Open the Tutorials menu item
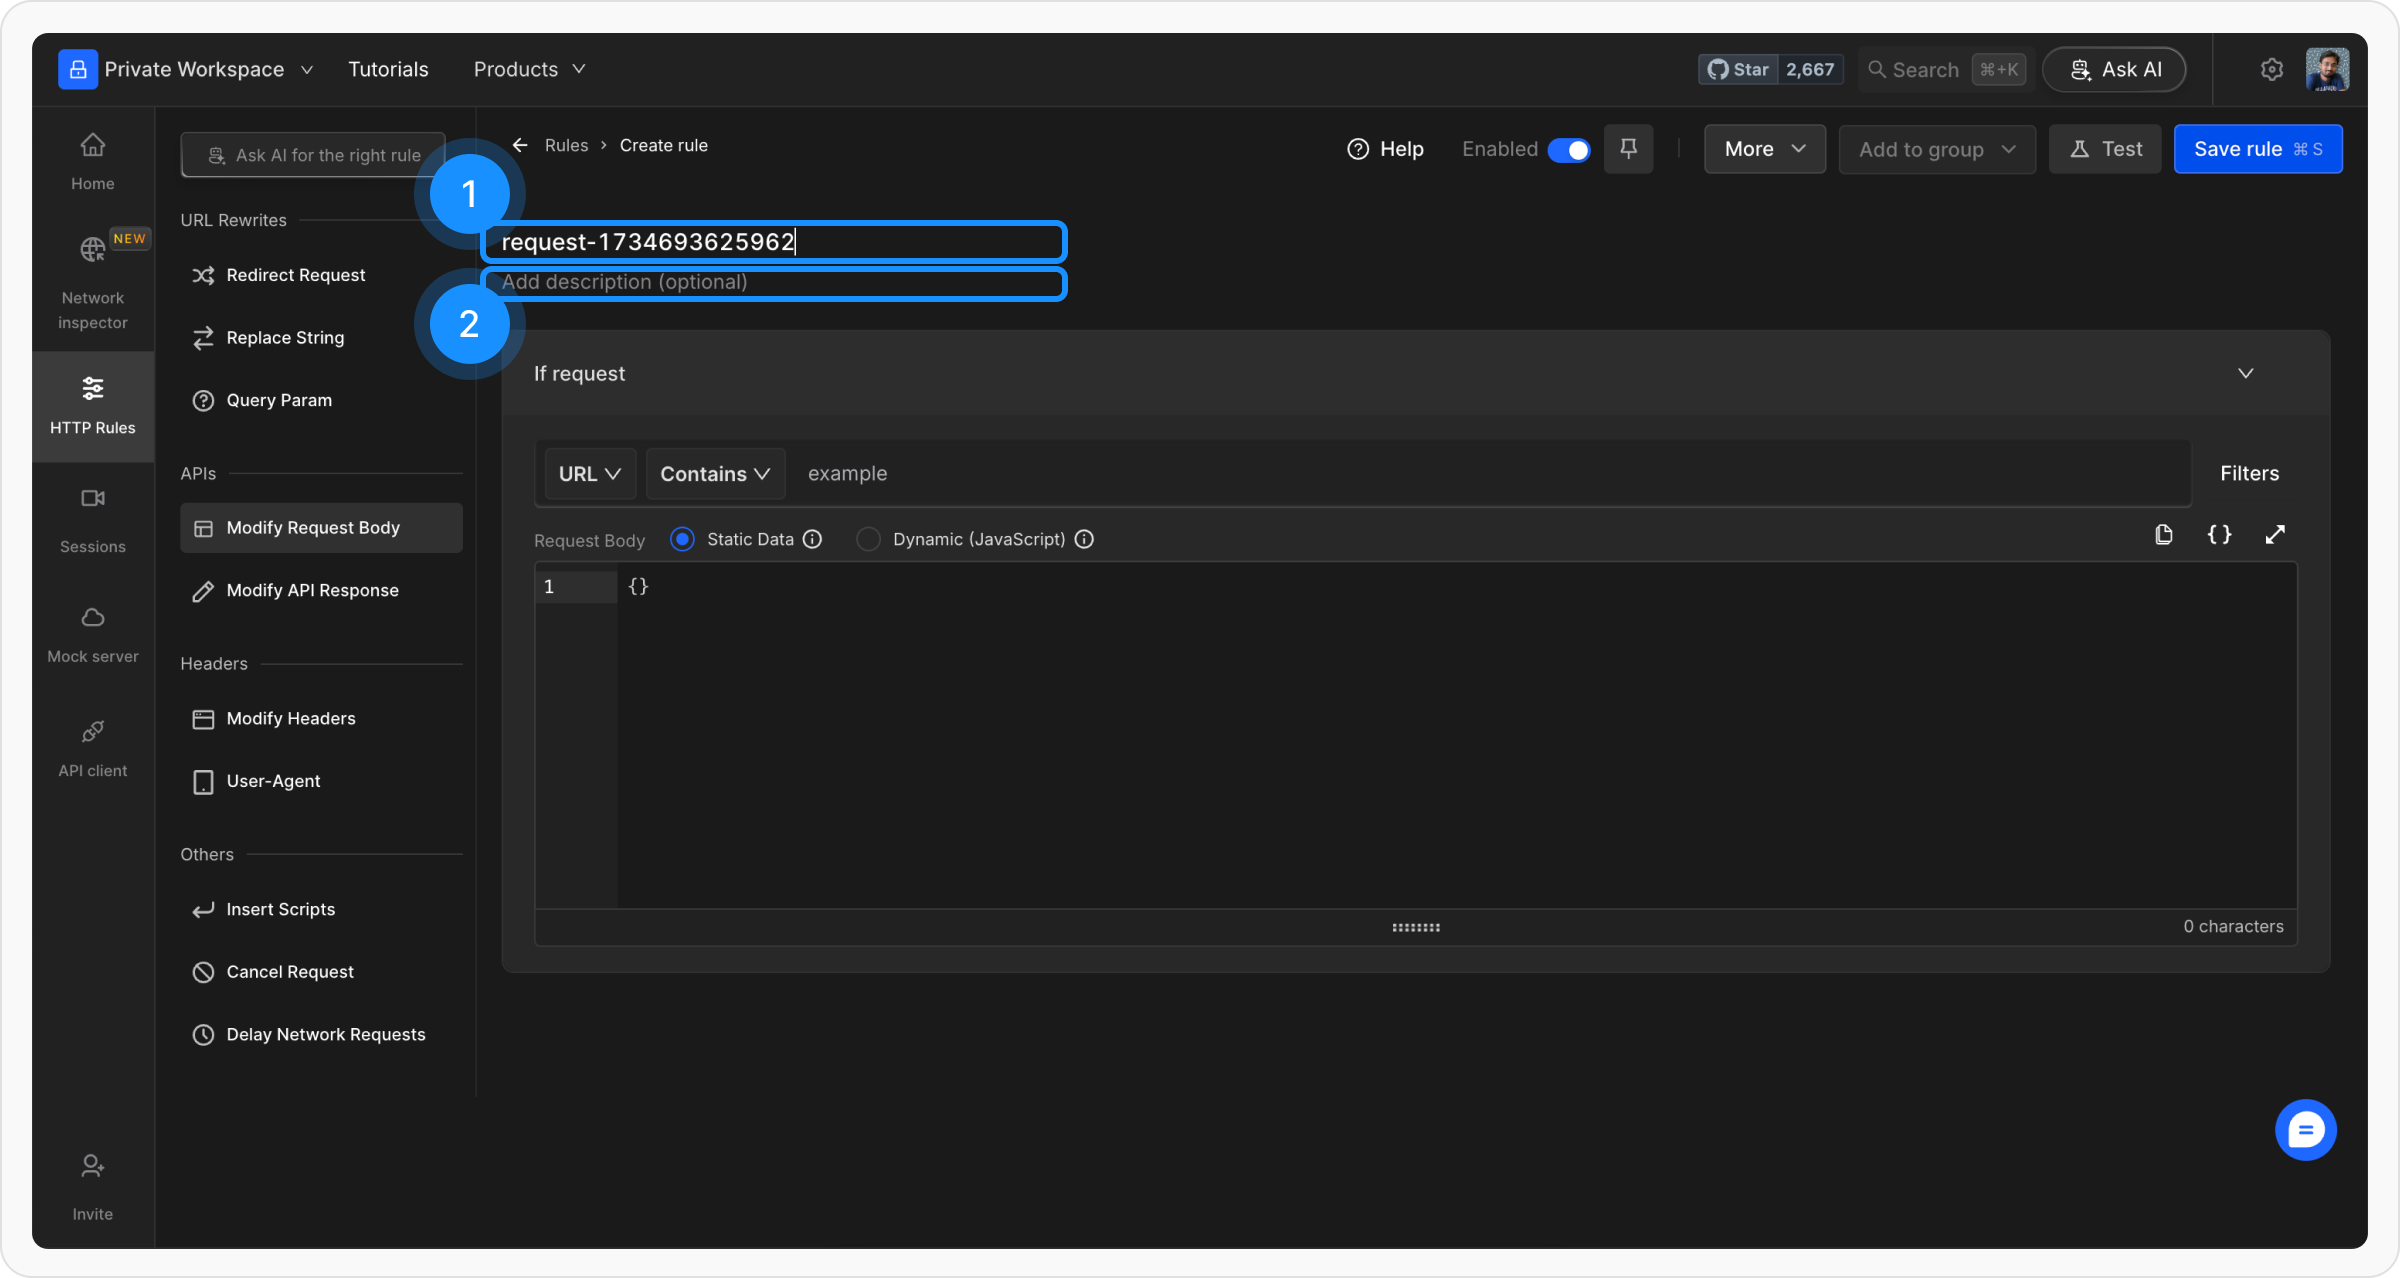Image resolution: width=2400 pixels, height=1278 pixels. 388,69
